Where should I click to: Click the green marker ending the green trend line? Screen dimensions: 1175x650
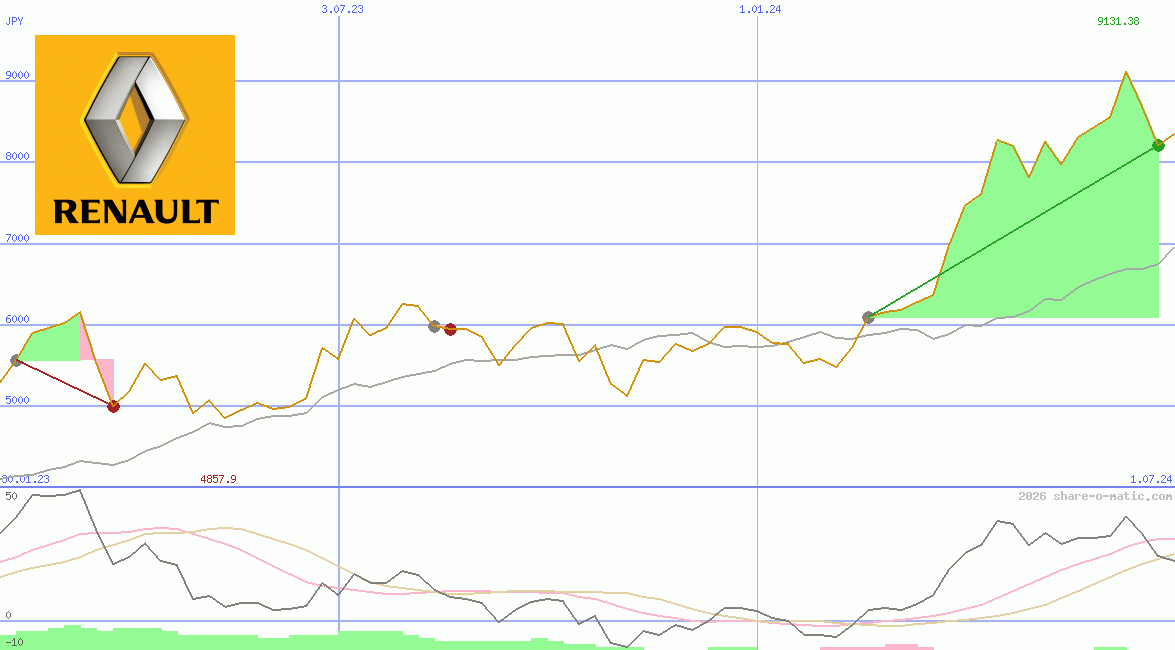[1158, 145]
